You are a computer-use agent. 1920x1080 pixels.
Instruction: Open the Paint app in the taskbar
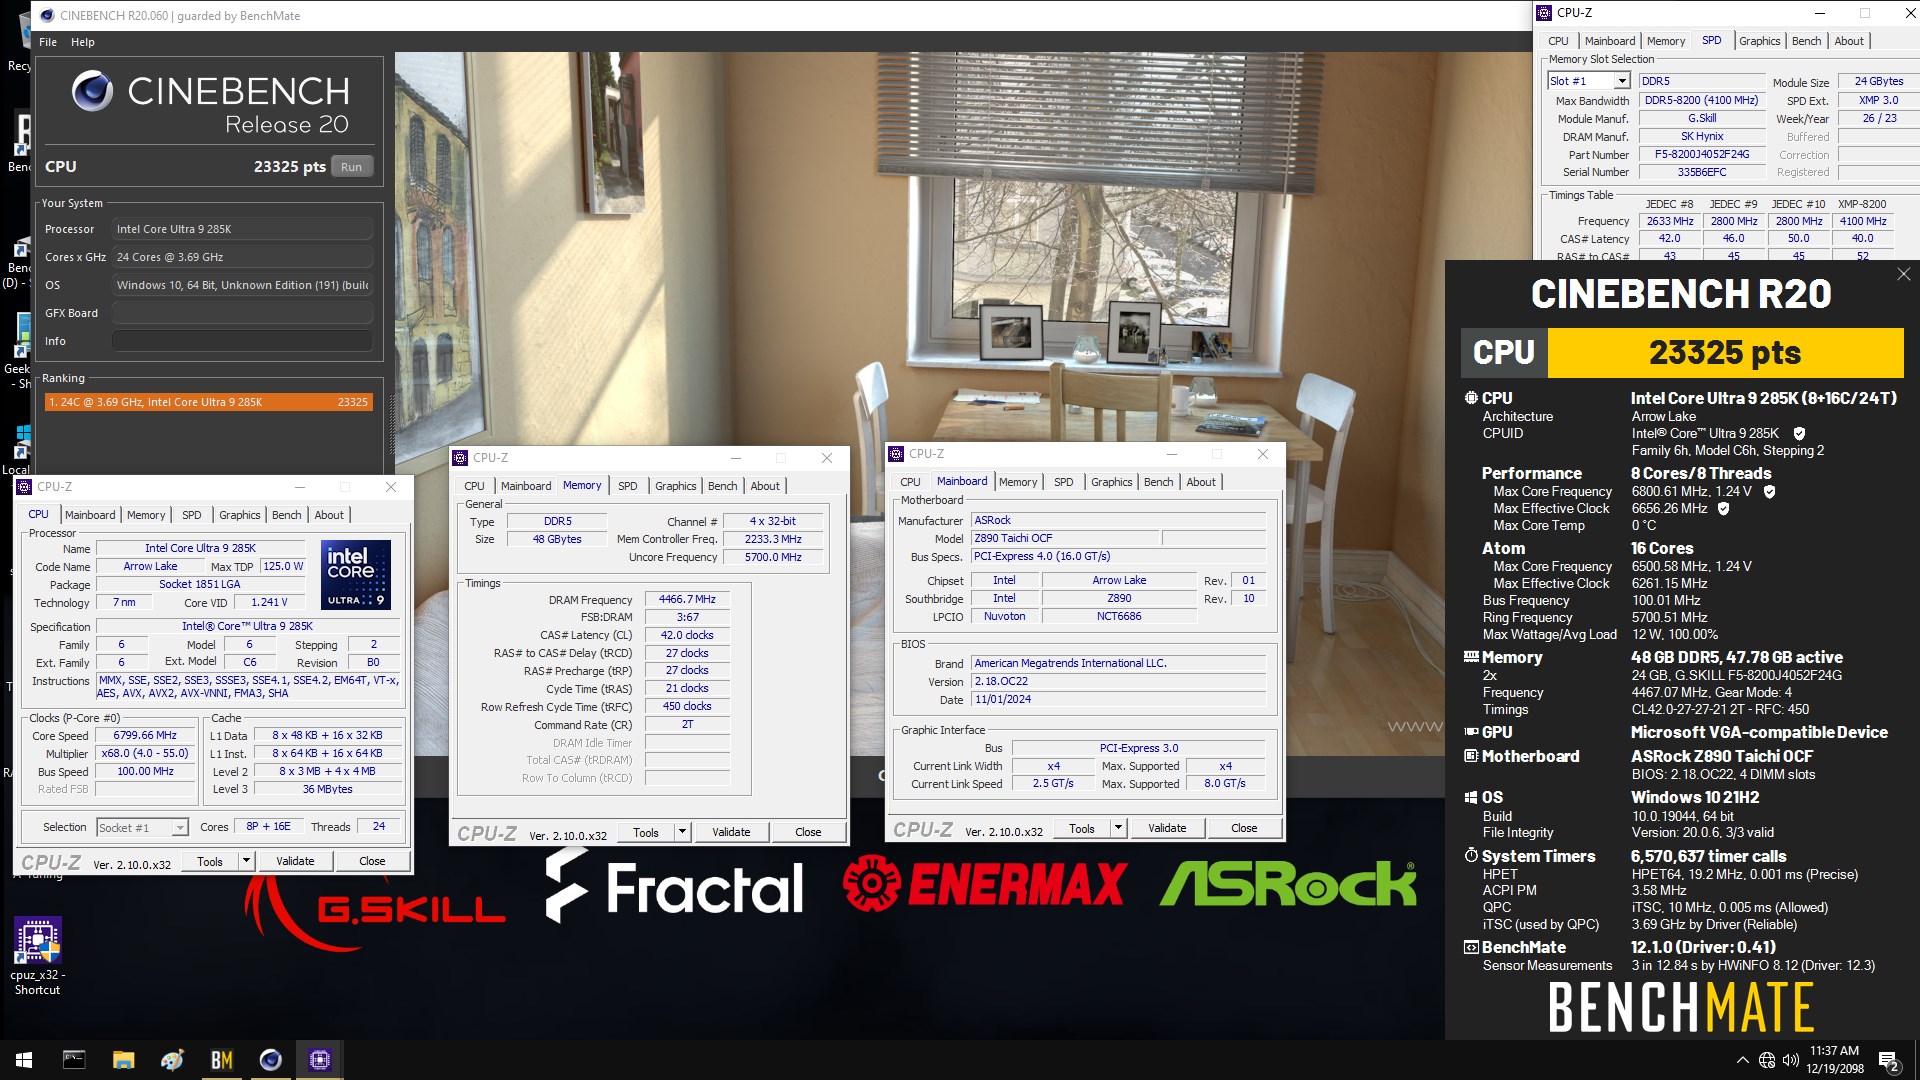[x=172, y=1060]
